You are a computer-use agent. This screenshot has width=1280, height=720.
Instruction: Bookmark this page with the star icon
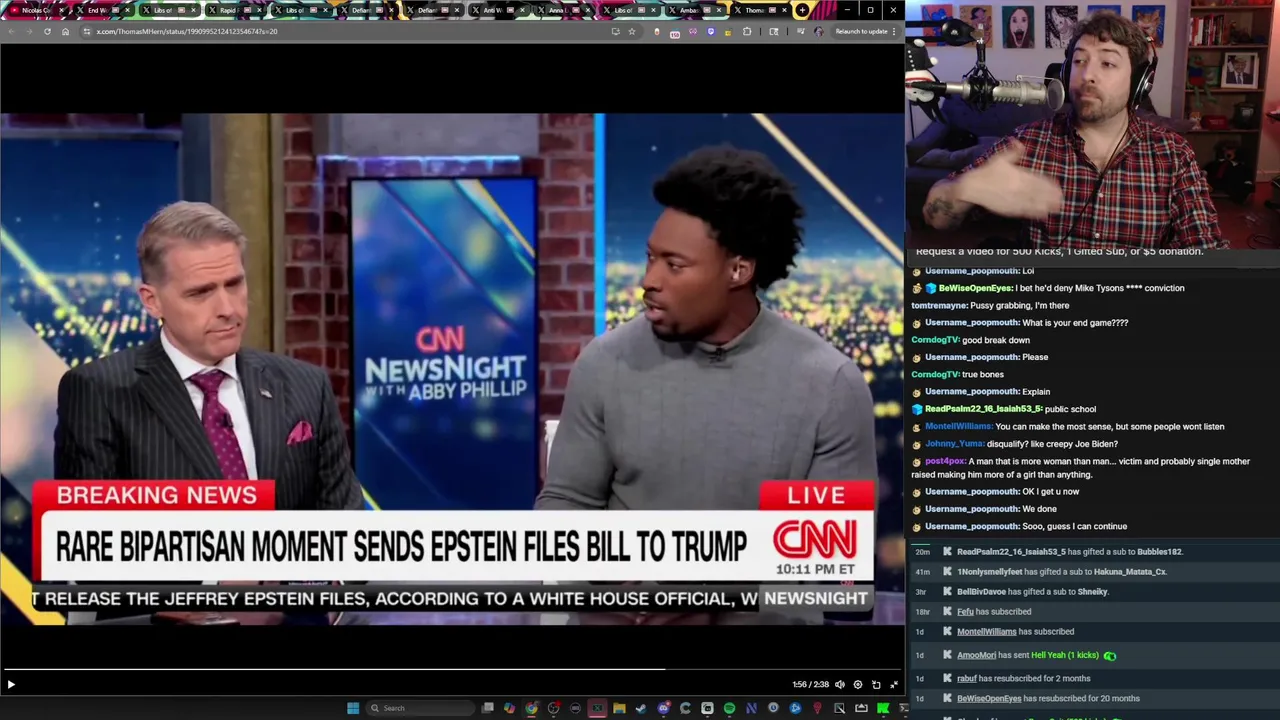point(632,31)
